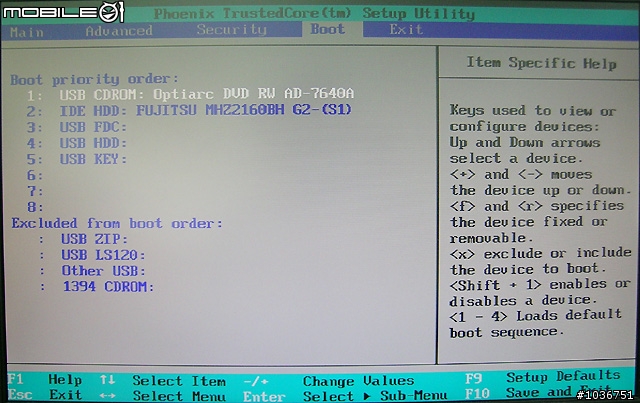Click the Phoenix TrustedCore Setup Utility title
The width and height of the screenshot is (640, 403).
(x=314, y=13)
